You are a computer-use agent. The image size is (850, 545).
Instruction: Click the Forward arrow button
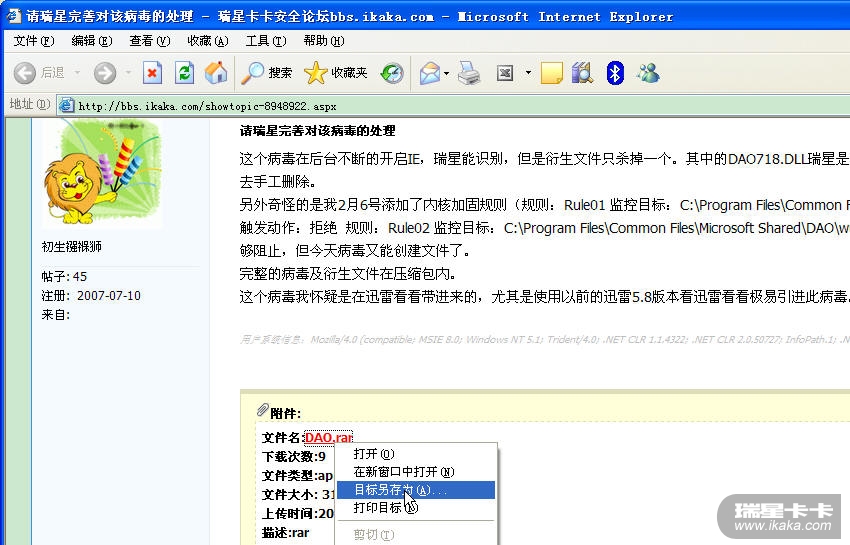point(105,73)
